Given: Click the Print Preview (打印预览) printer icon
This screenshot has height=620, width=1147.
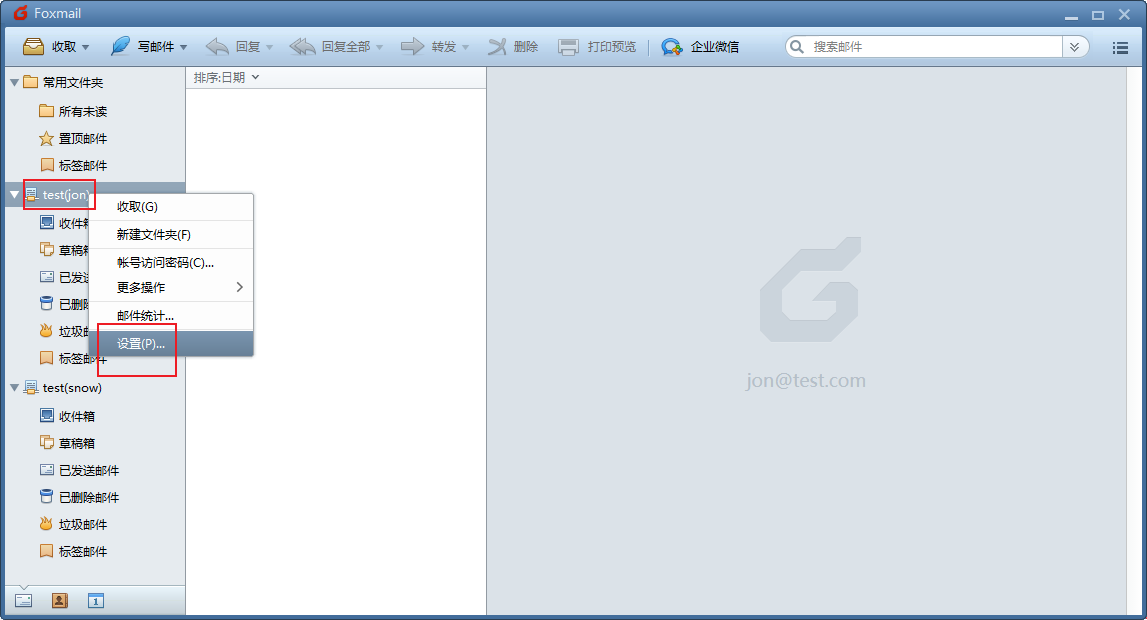Looking at the screenshot, I should pyautogui.click(x=568, y=47).
